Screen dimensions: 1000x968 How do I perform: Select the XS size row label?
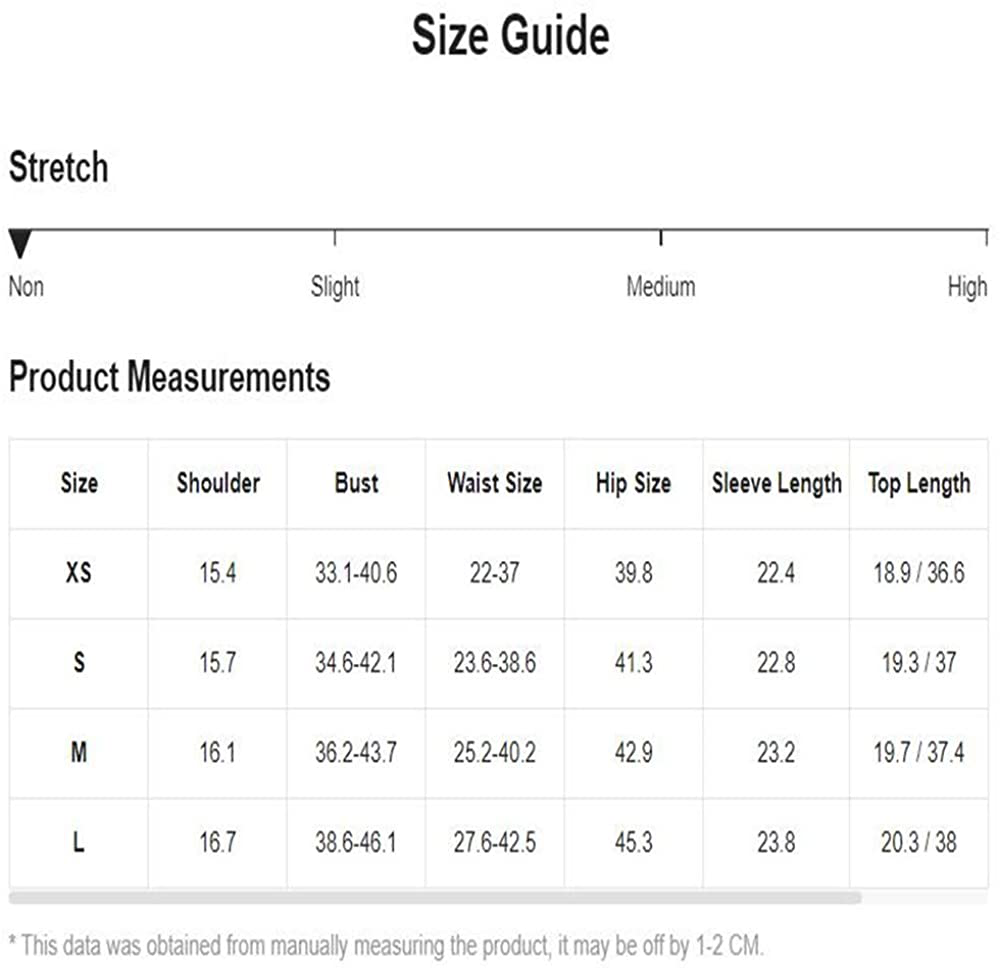(x=79, y=573)
